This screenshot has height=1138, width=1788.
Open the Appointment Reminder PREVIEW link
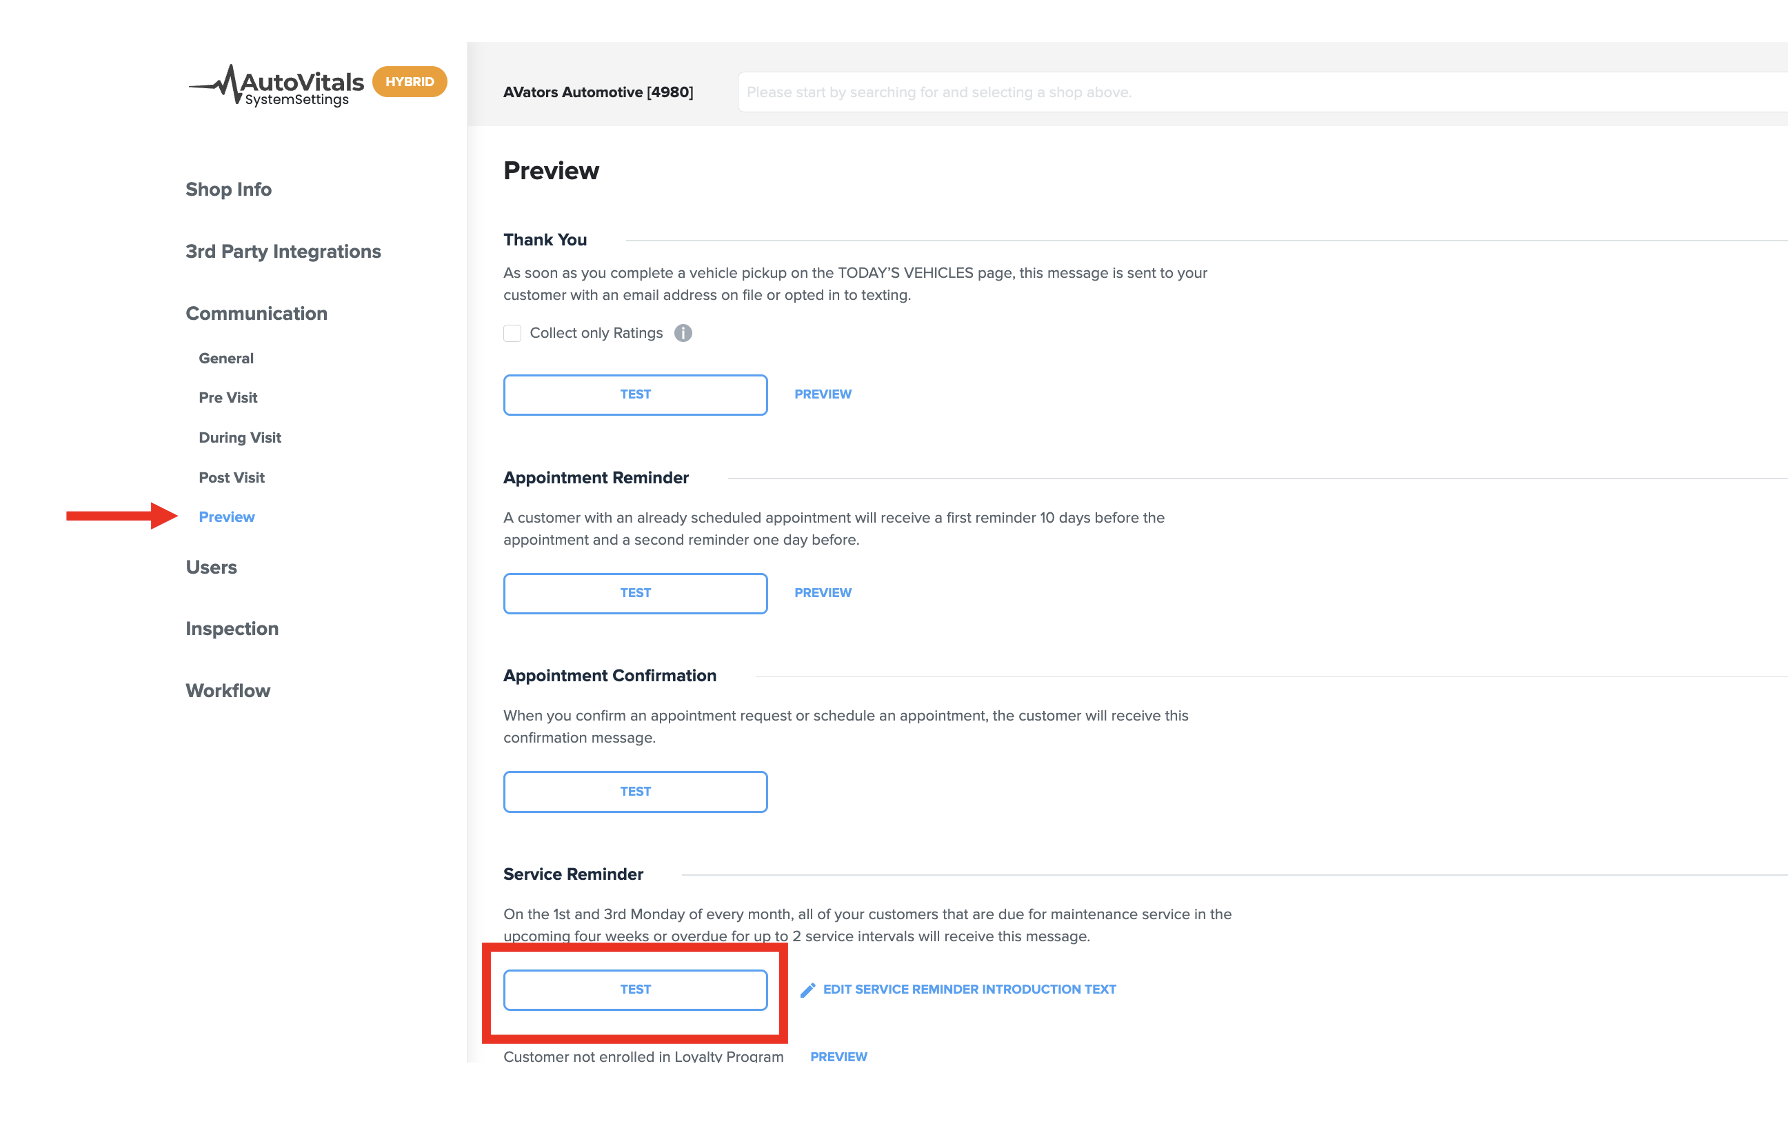(823, 593)
